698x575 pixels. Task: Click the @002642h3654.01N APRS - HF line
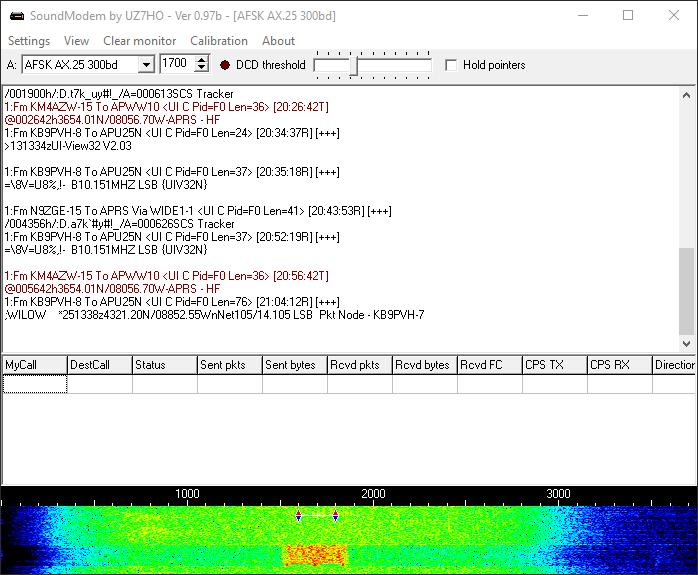pos(112,120)
